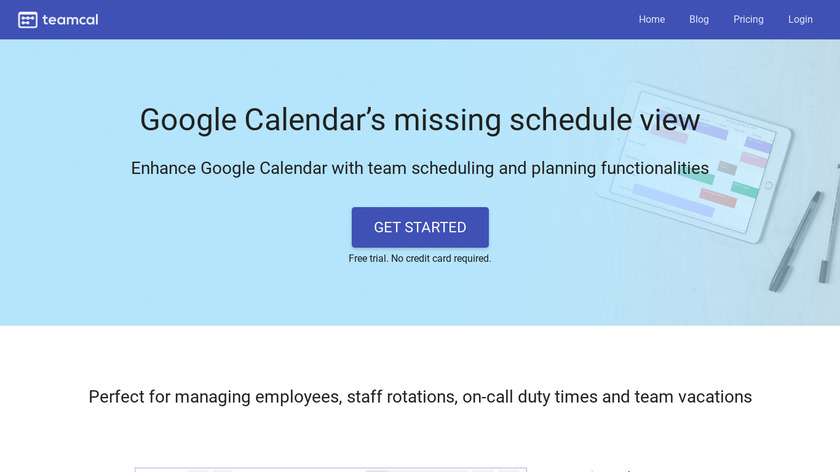Click the "Perfect for managing employees" heading
Image resolution: width=840 pixels, height=472 pixels.
point(420,397)
